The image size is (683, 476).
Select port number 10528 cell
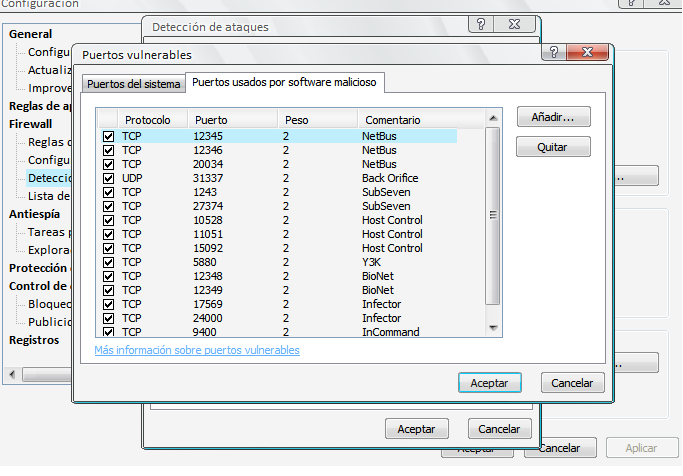208,220
